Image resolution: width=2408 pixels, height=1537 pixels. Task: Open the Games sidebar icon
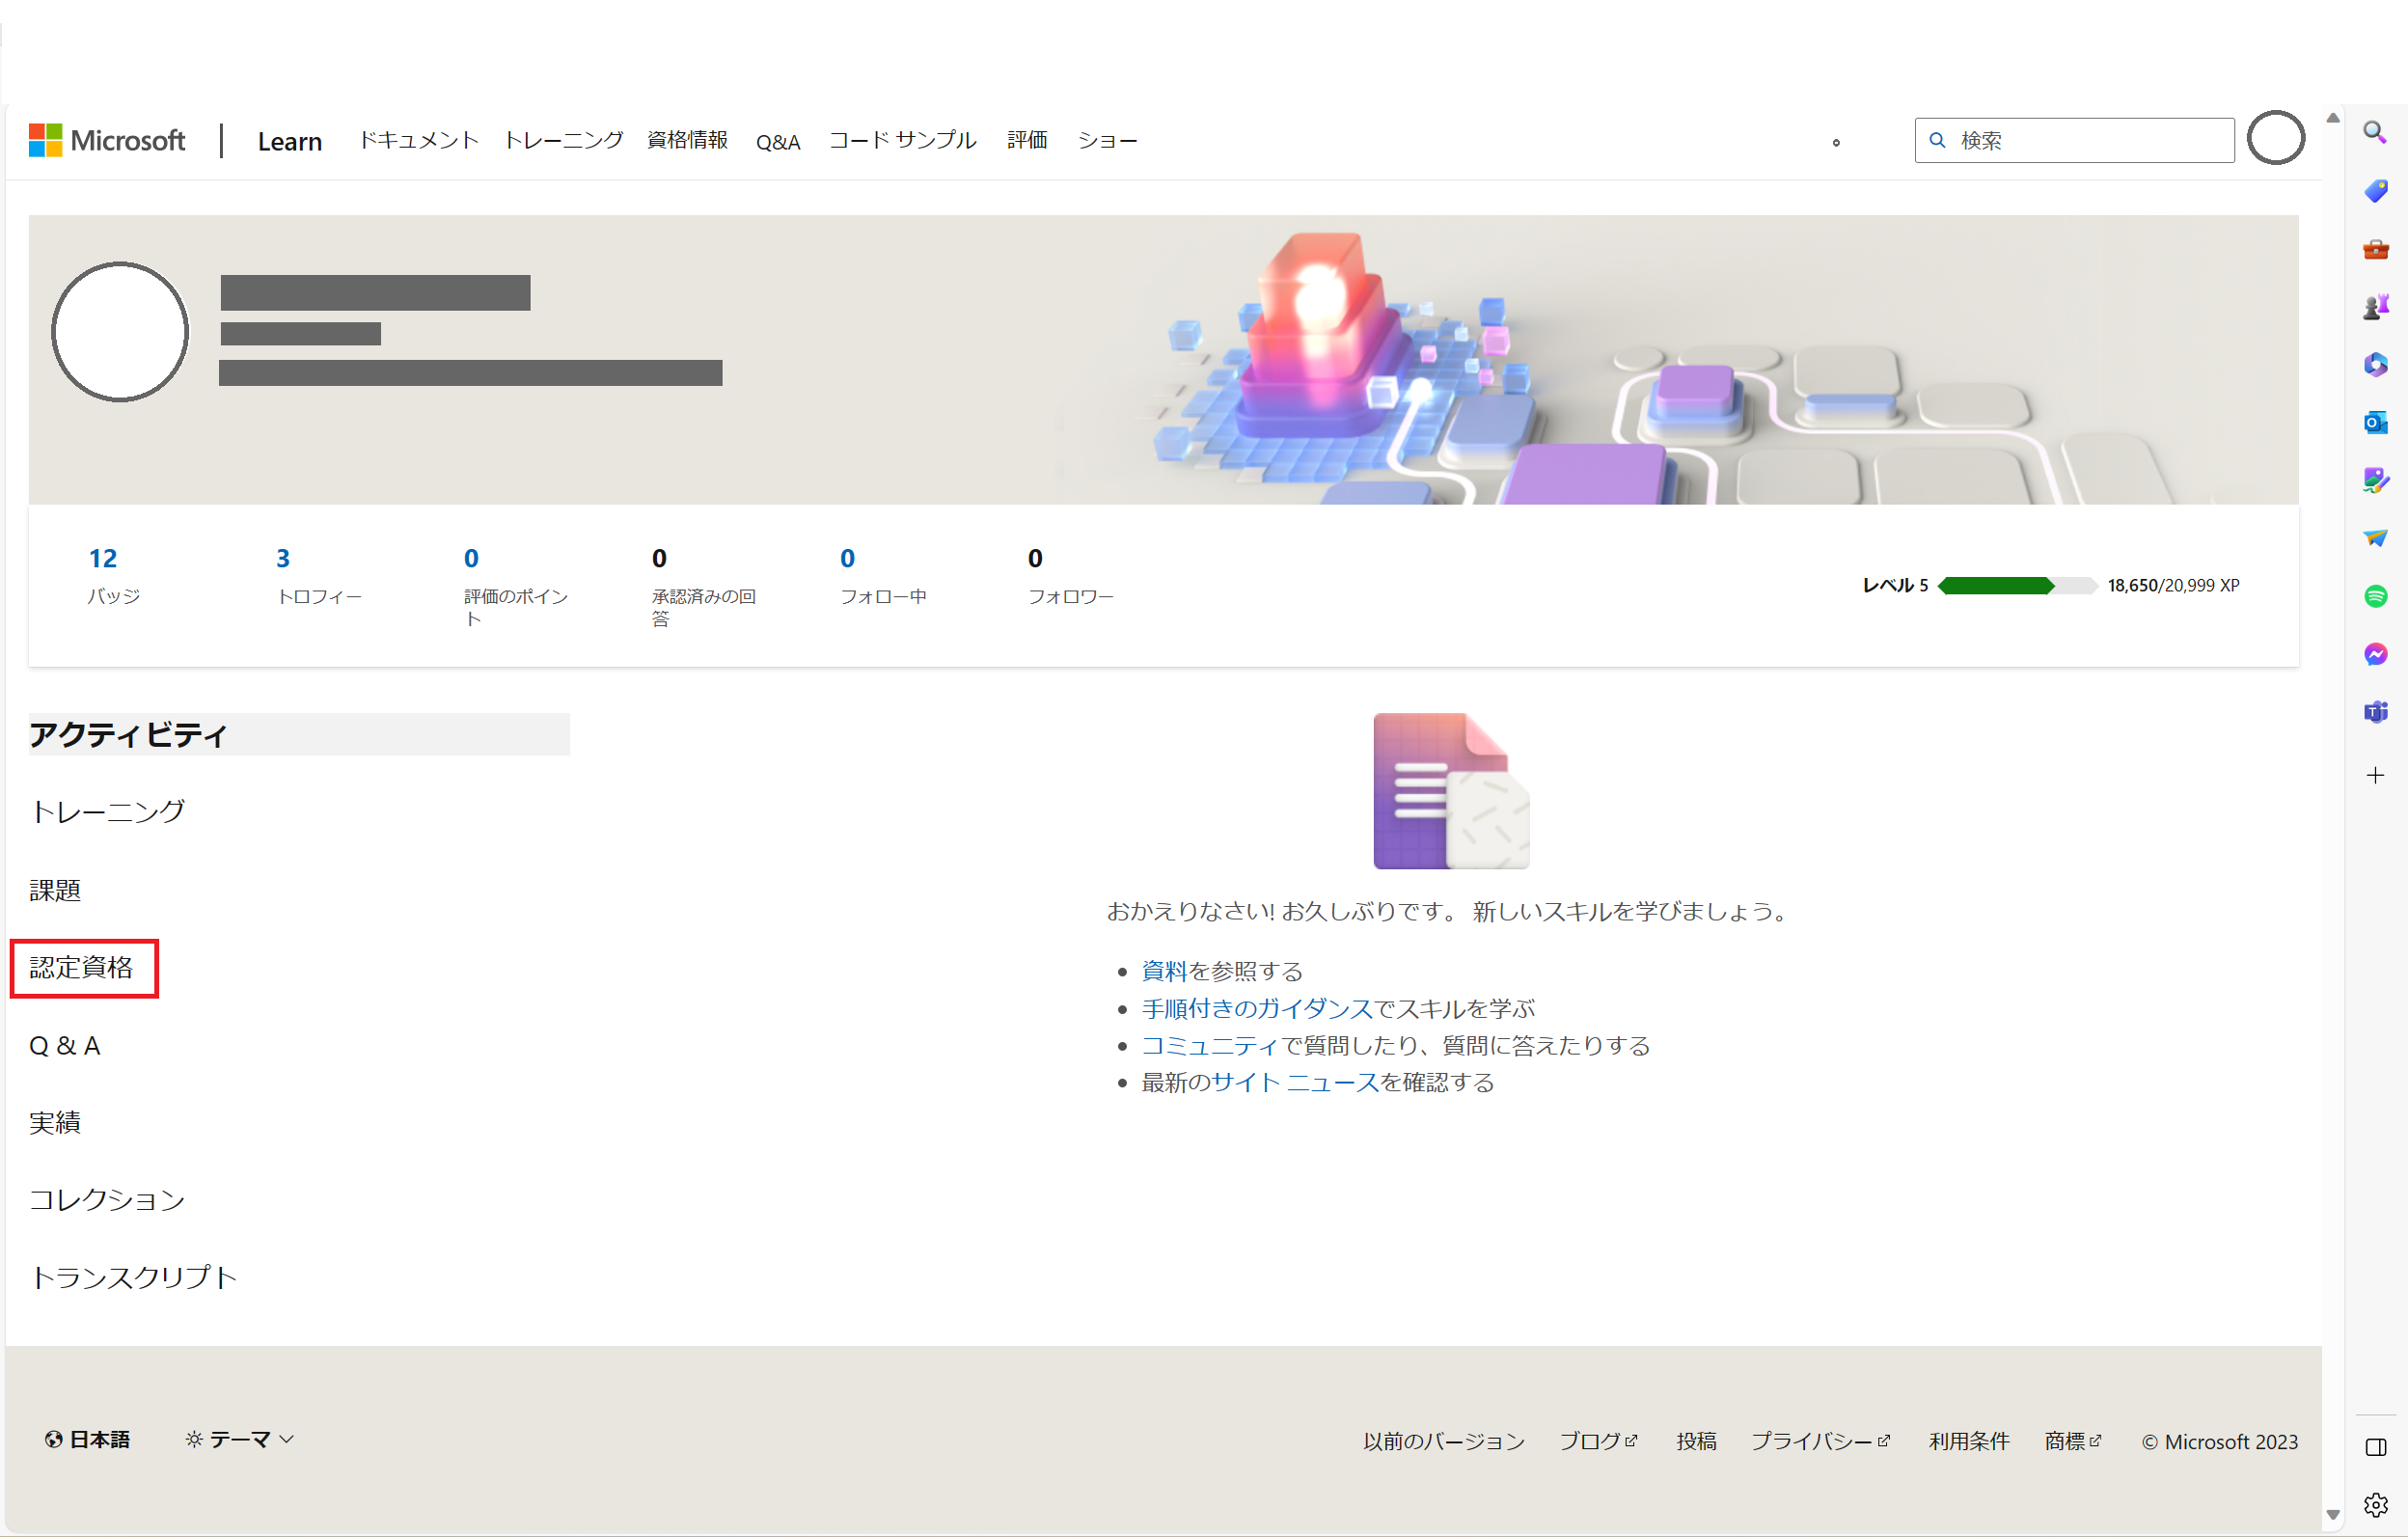2376,306
